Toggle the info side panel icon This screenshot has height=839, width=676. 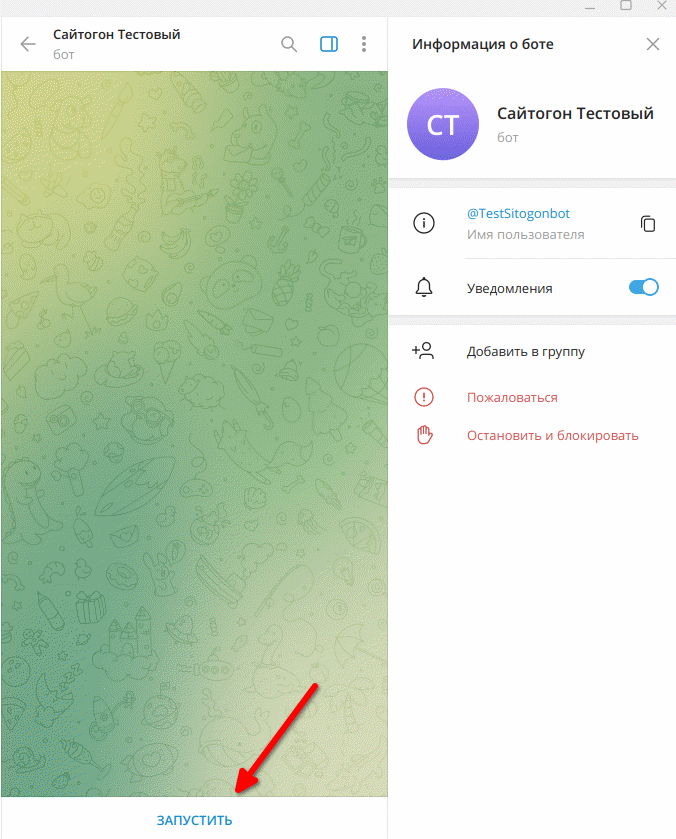pyautogui.click(x=329, y=44)
